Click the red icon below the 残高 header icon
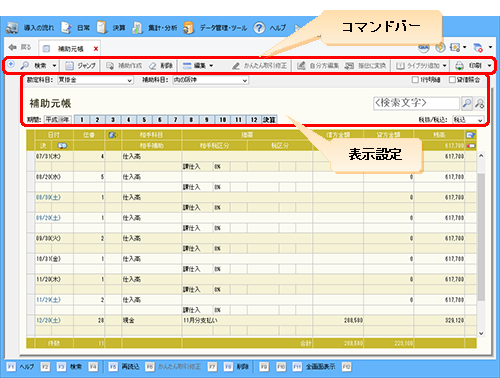Image resolution: width=500 pixels, height=378 pixels. pos(471,146)
